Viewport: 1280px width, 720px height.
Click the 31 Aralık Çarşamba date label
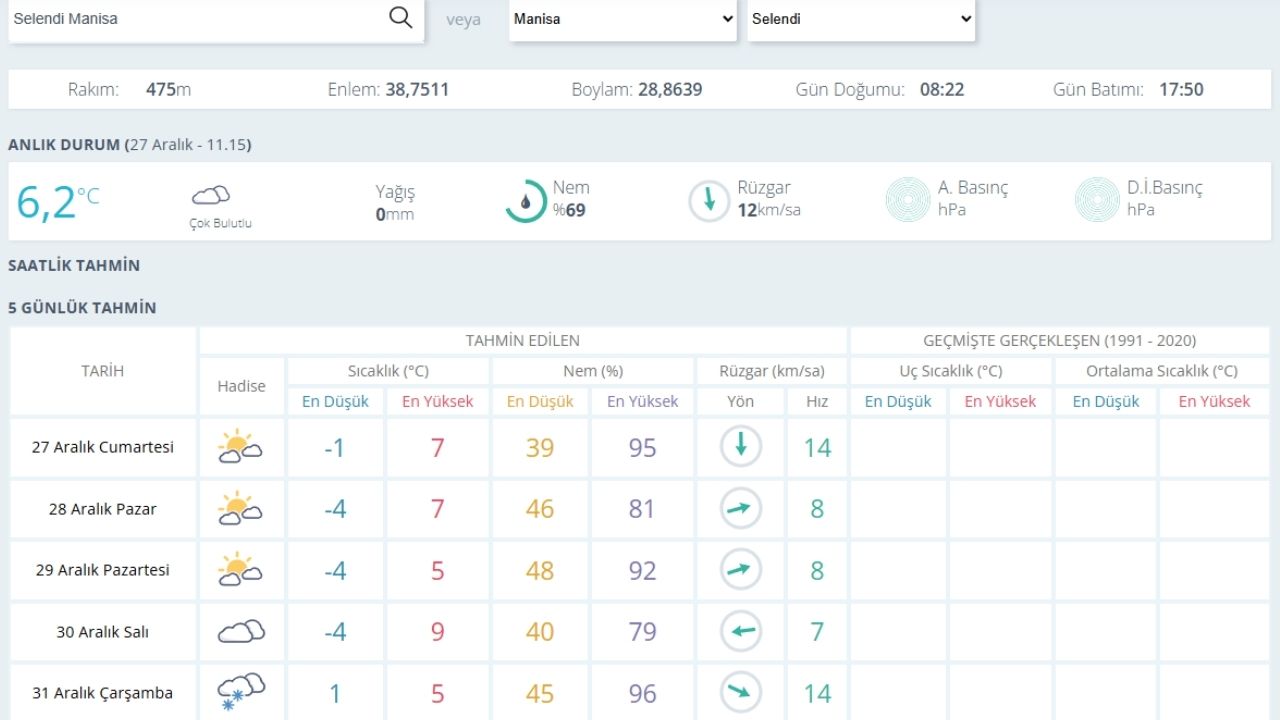click(103, 693)
